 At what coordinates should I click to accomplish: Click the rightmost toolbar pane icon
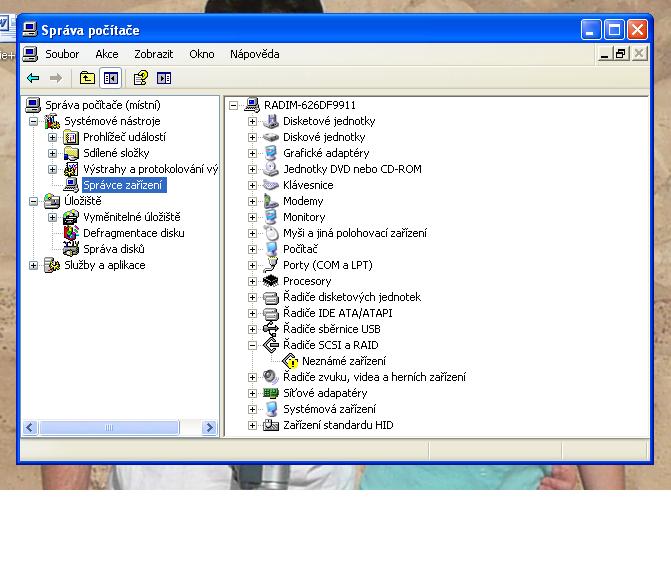(x=164, y=78)
